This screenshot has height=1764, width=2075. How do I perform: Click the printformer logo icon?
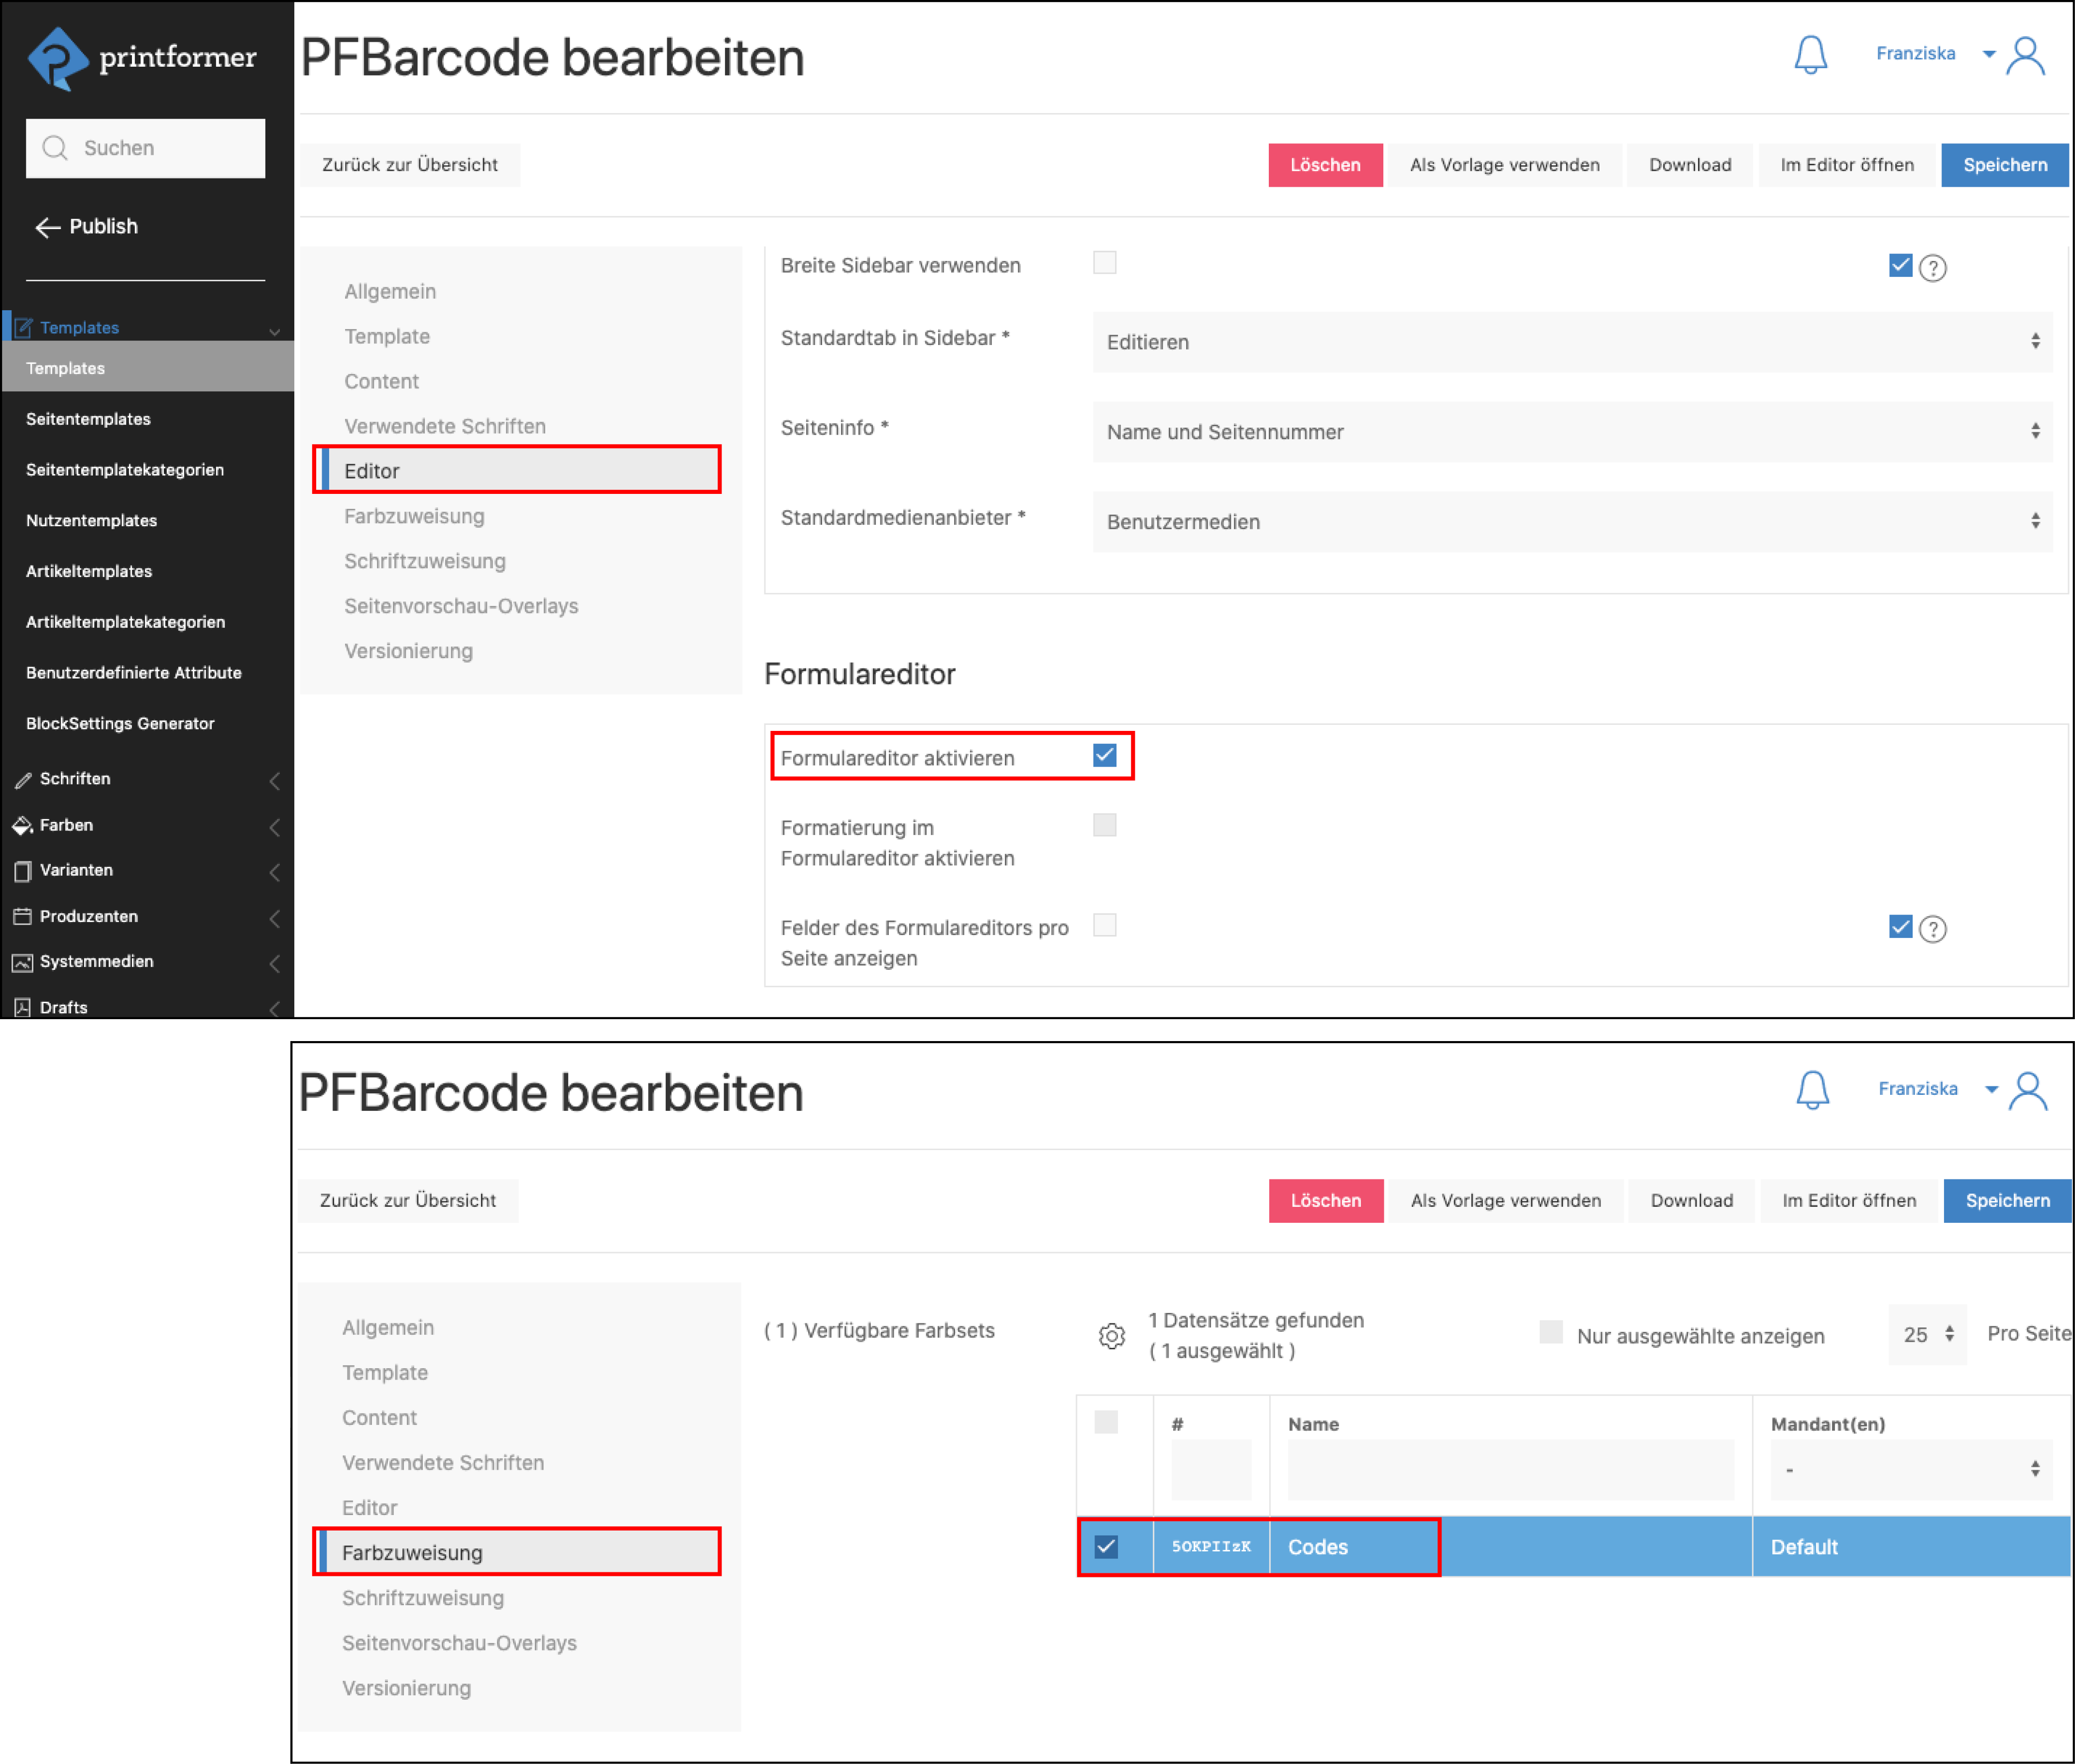[x=58, y=58]
